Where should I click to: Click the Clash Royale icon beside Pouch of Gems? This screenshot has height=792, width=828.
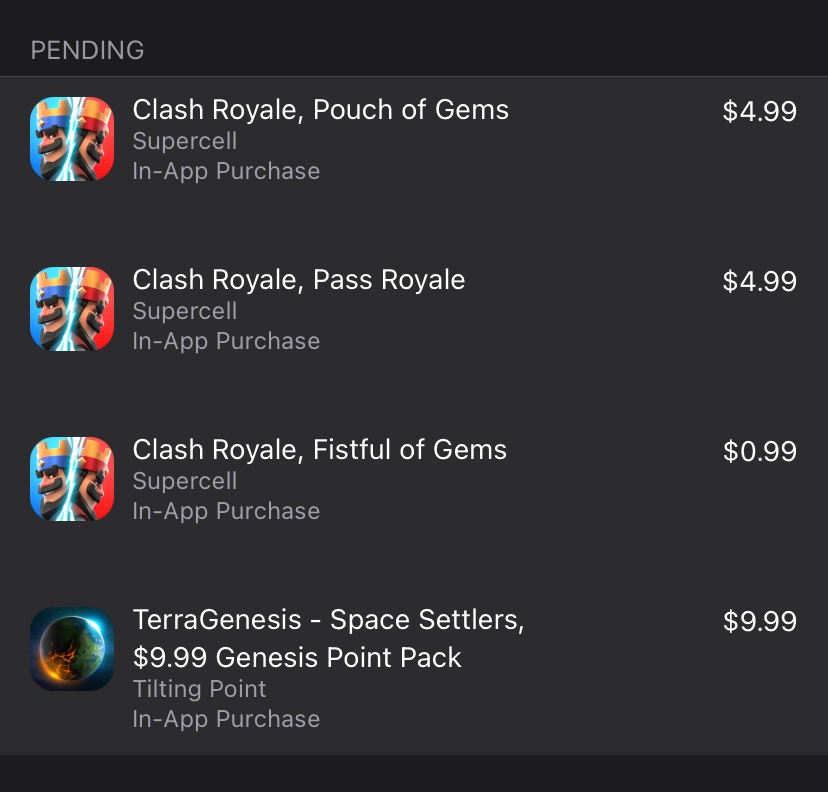tap(72, 139)
